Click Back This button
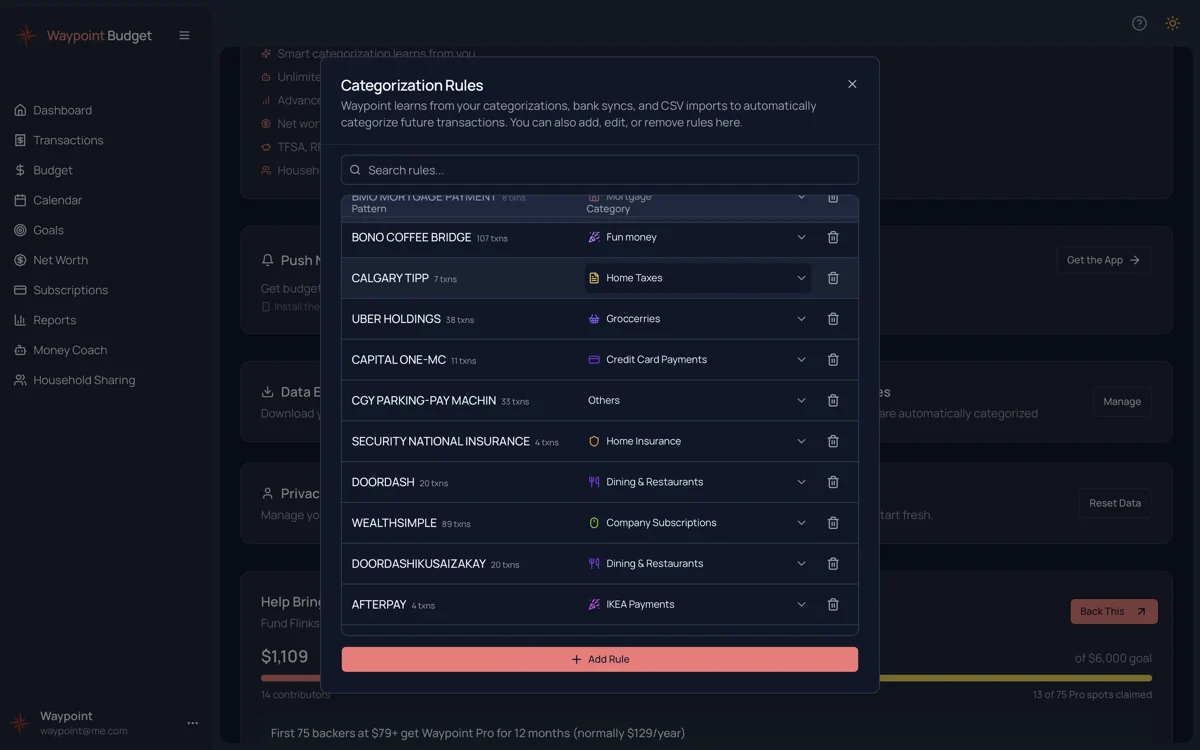This screenshot has width=1200, height=750. [1114, 611]
